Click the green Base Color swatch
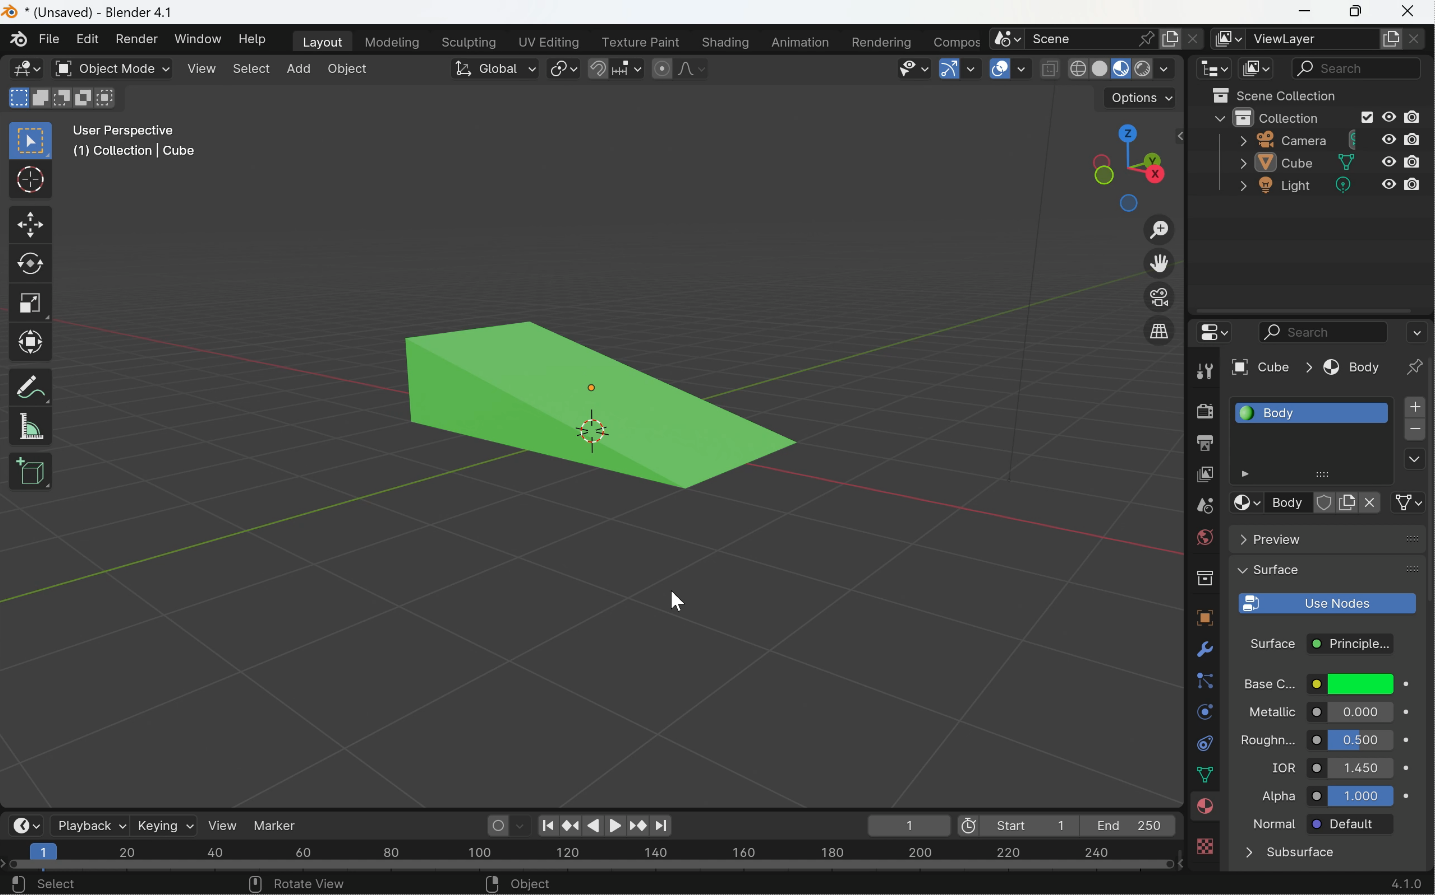The image size is (1436, 896). [x=1361, y=685]
